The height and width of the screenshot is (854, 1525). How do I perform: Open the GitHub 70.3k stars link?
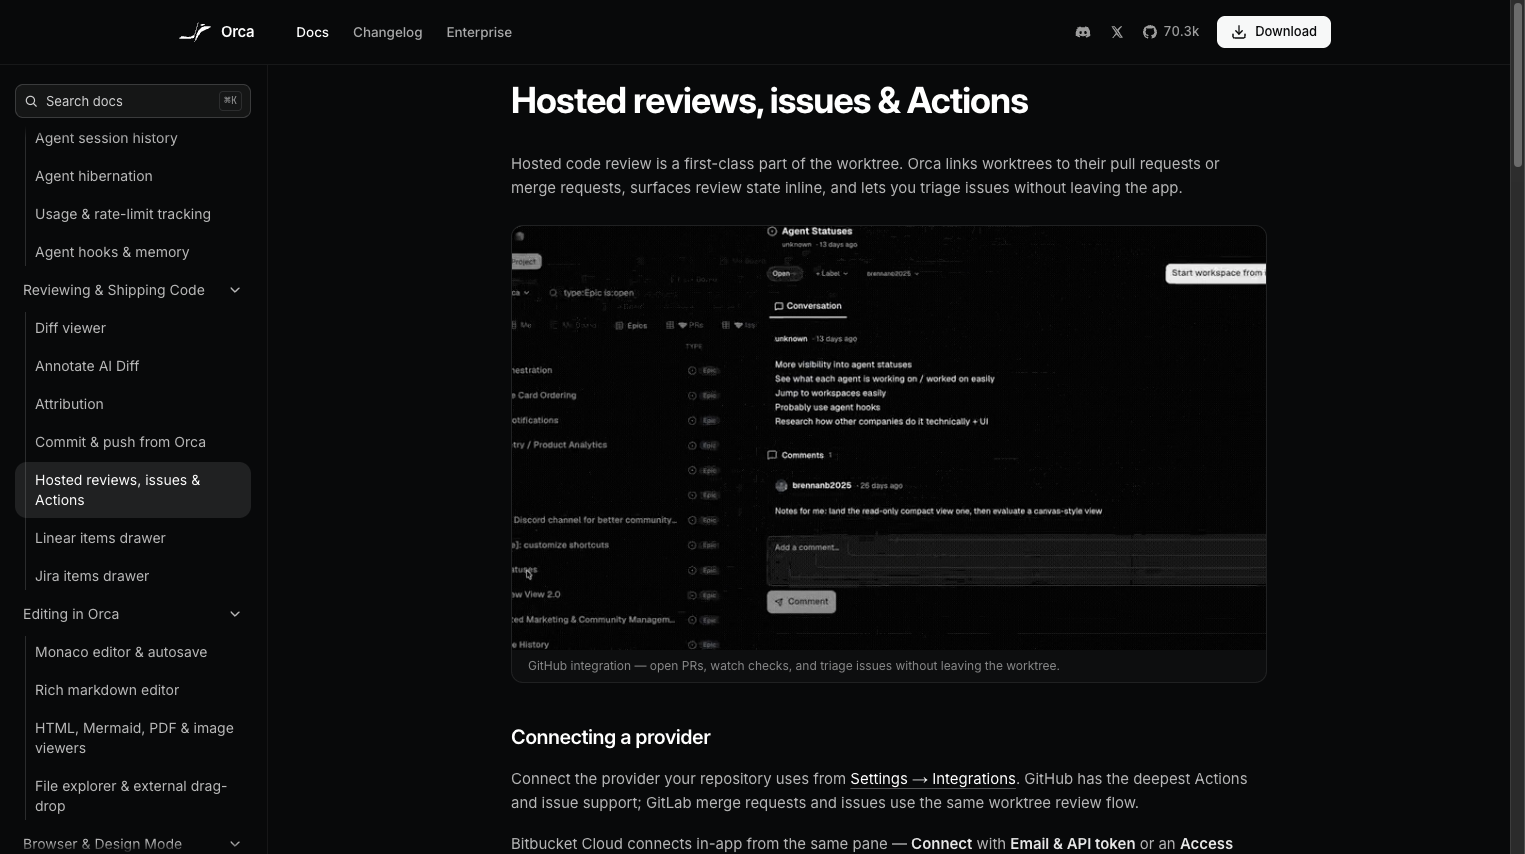[x=1171, y=32]
